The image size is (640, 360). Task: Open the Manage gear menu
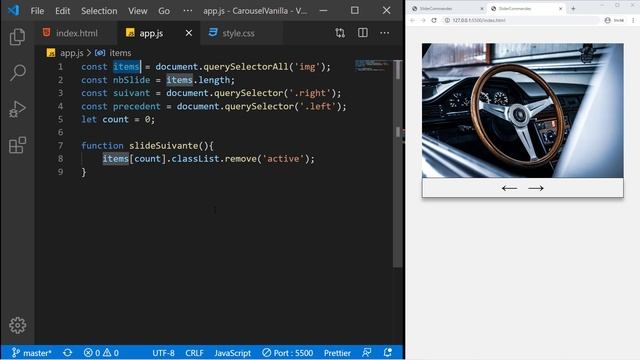tap(17, 325)
